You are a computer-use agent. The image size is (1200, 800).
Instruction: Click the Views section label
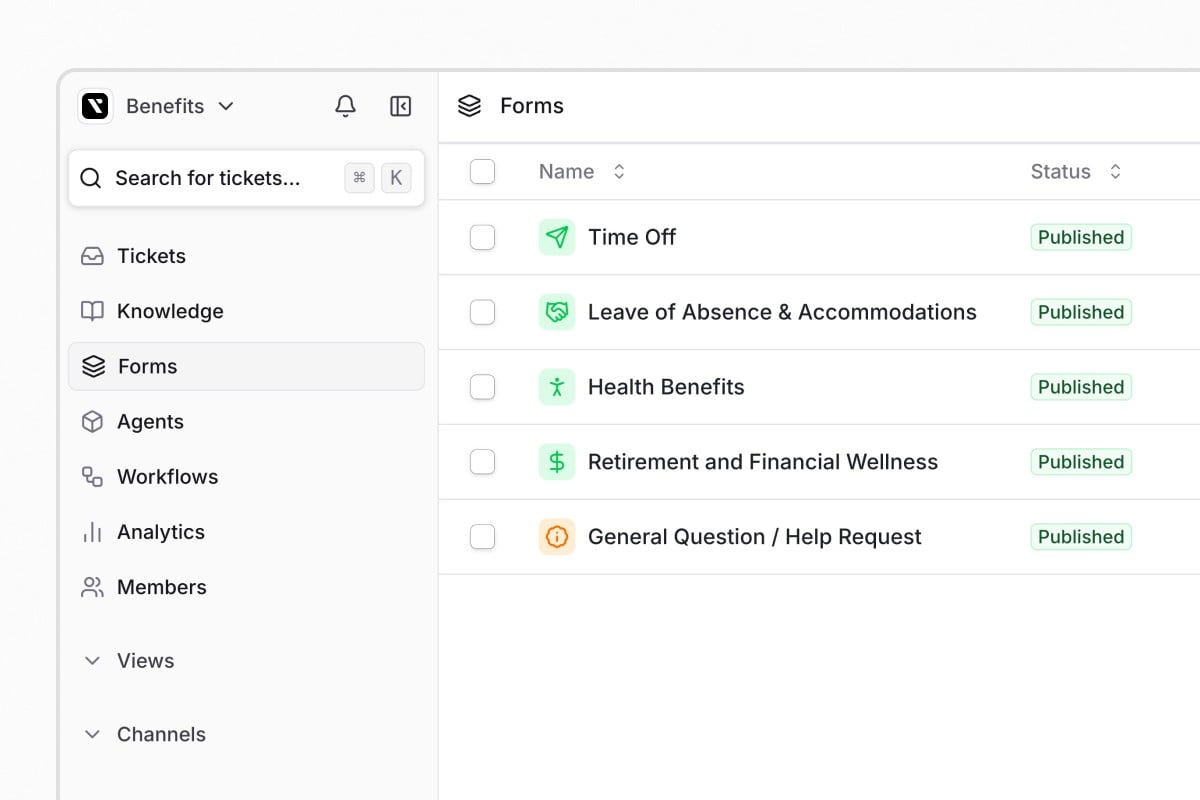pos(146,661)
